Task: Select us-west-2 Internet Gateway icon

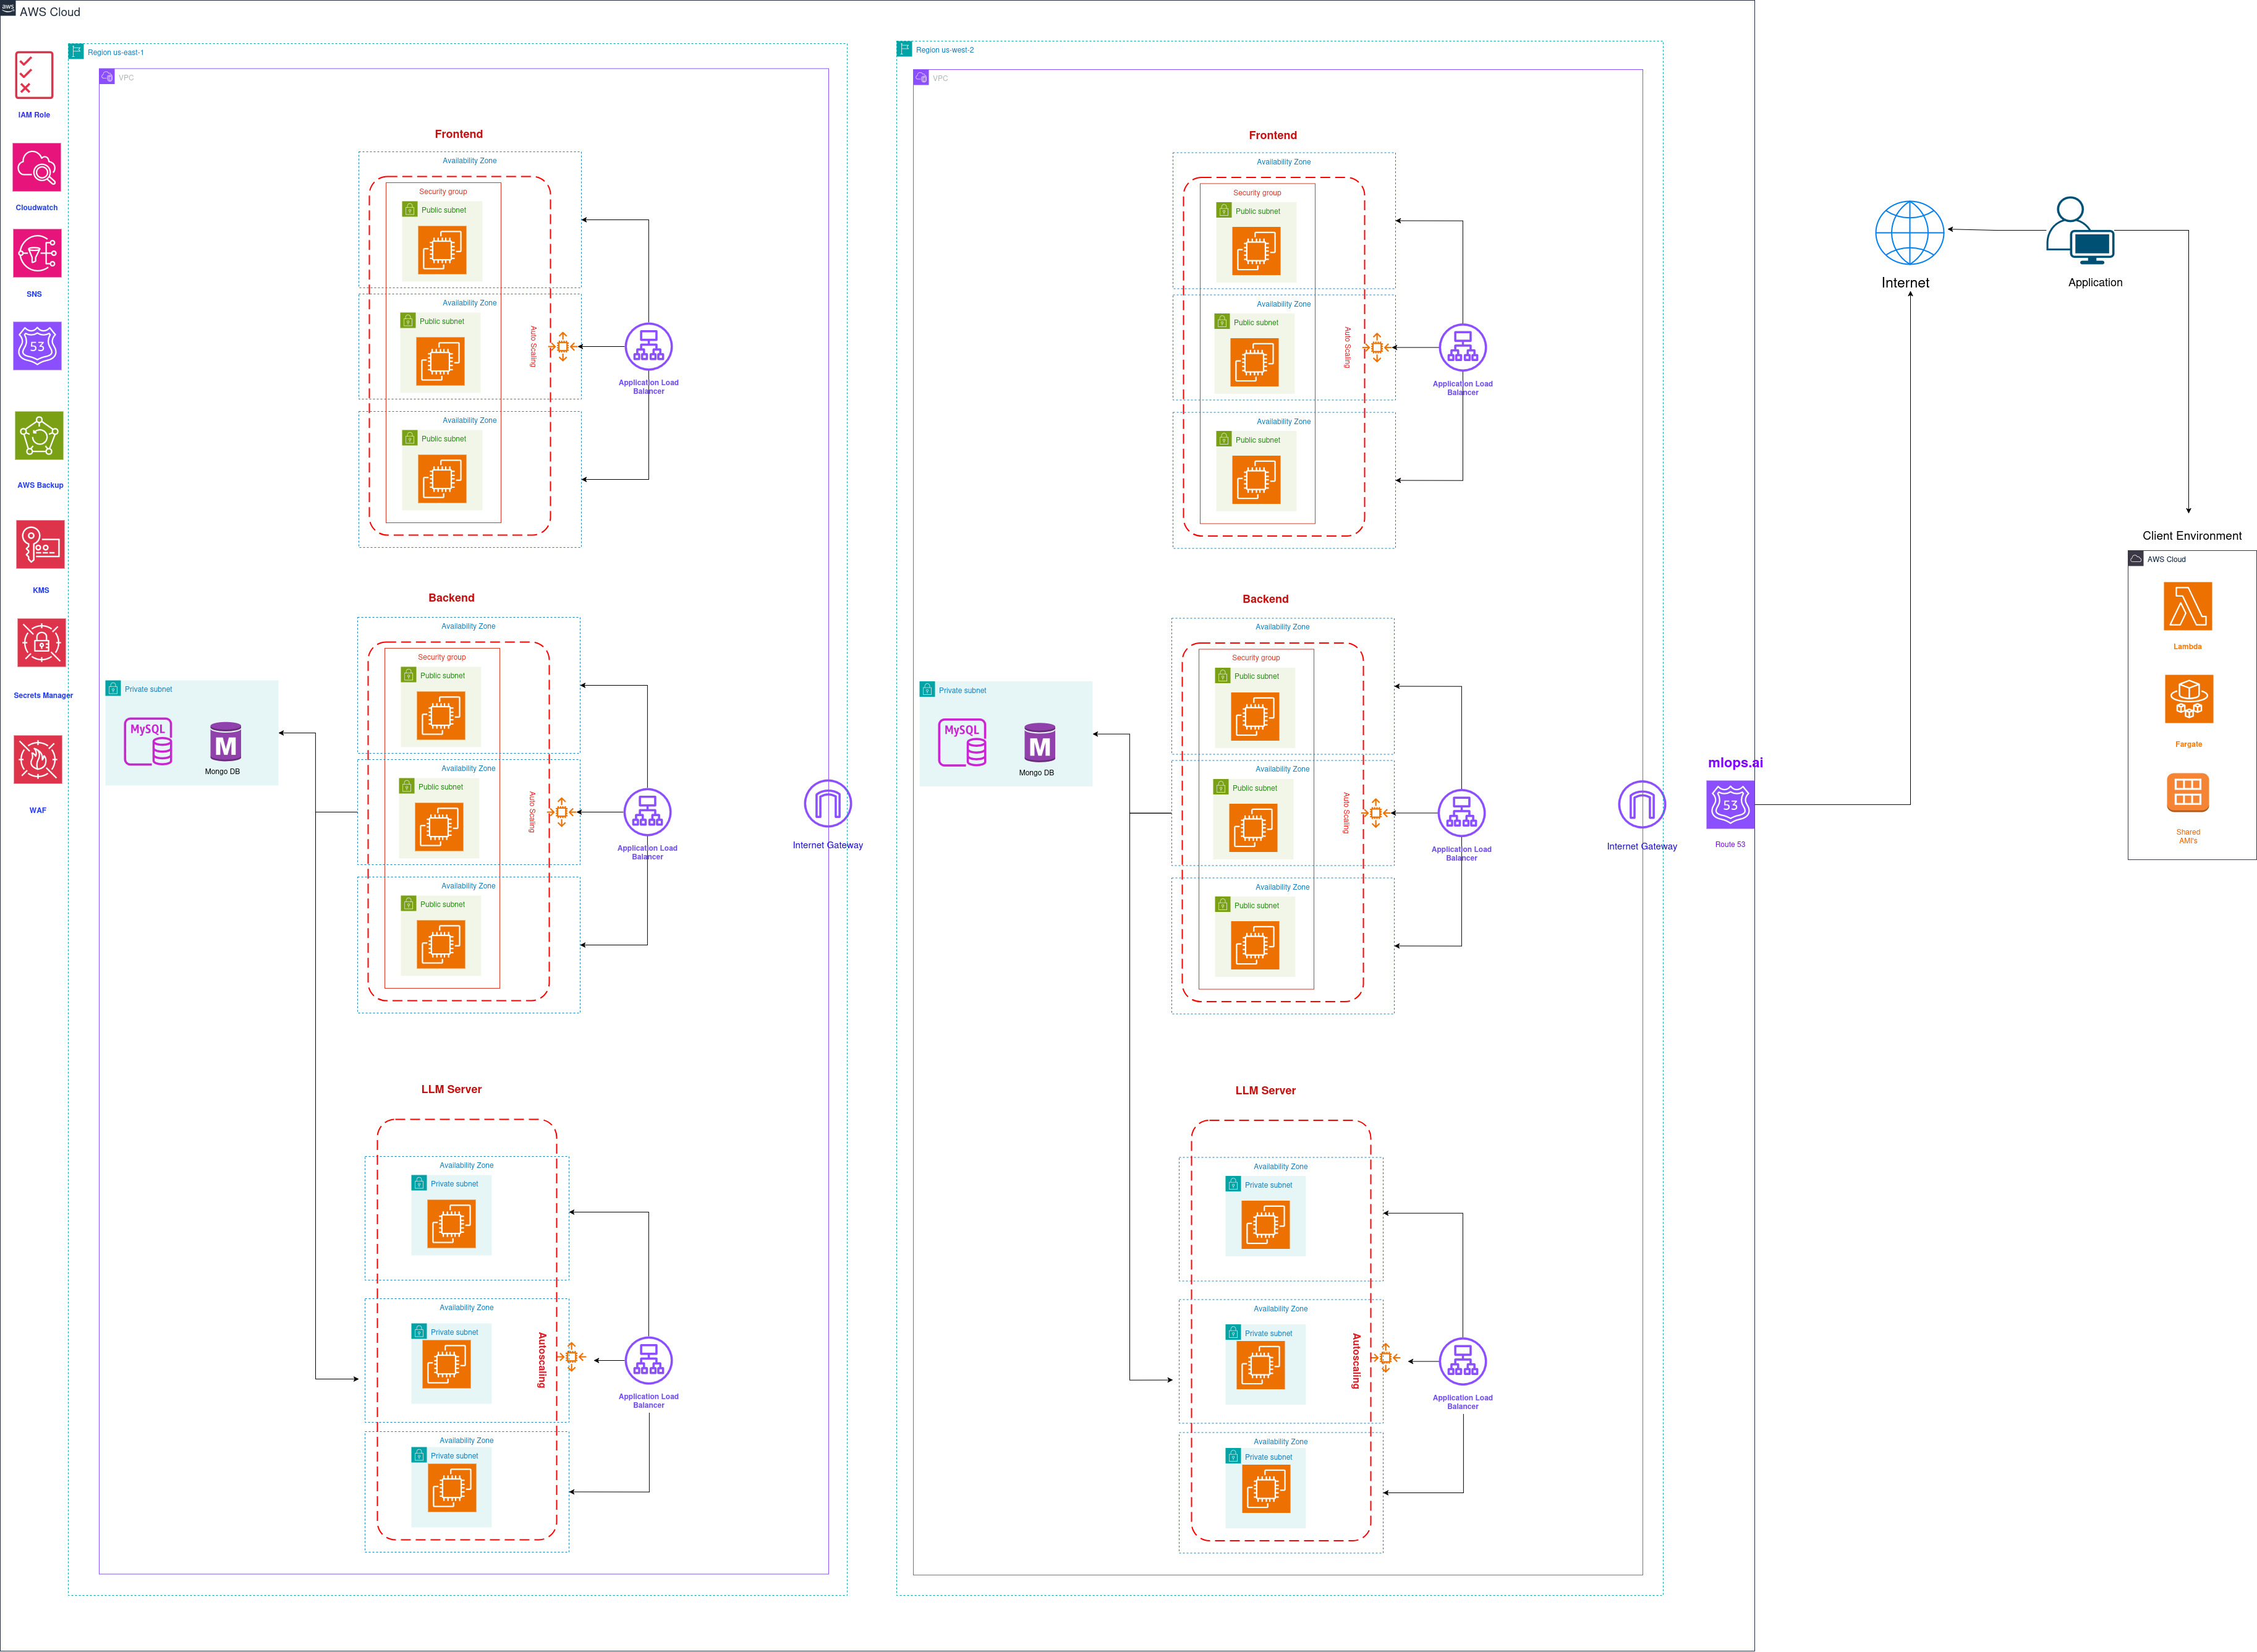Action: click(1641, 805)
